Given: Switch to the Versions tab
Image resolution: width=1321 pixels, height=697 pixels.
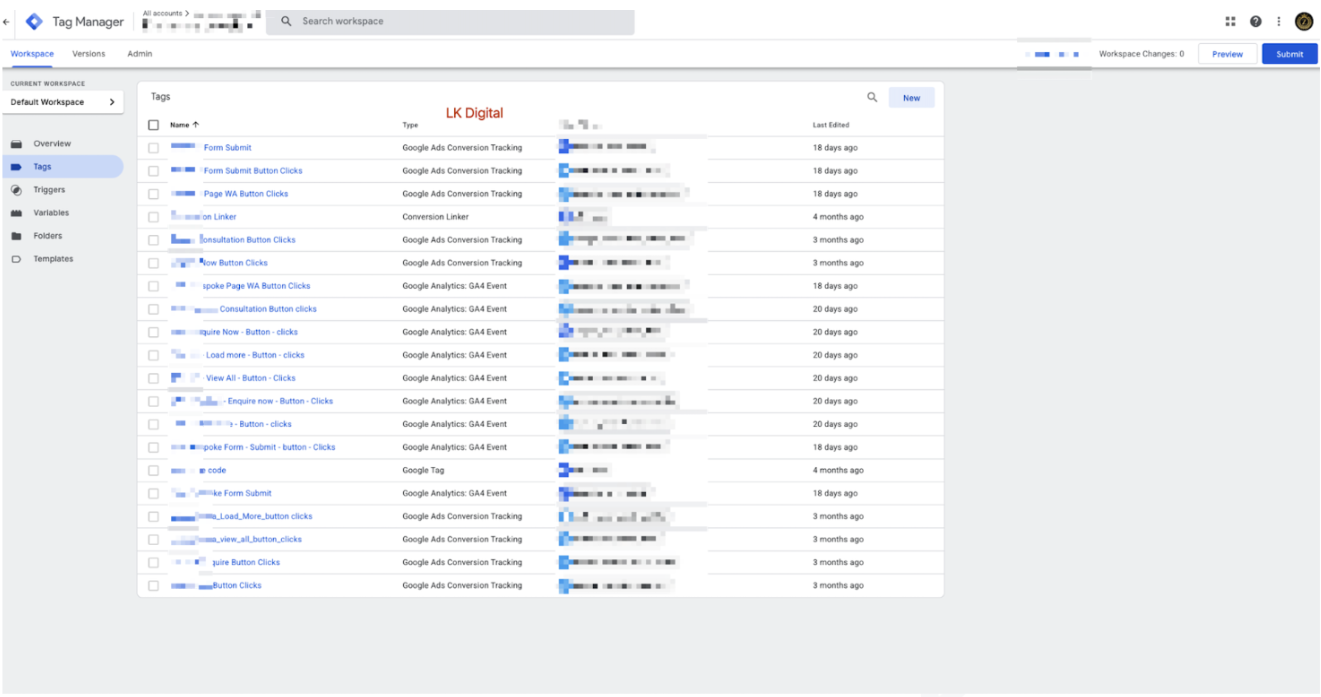Looking at the screenshot, I should [89, 54].
